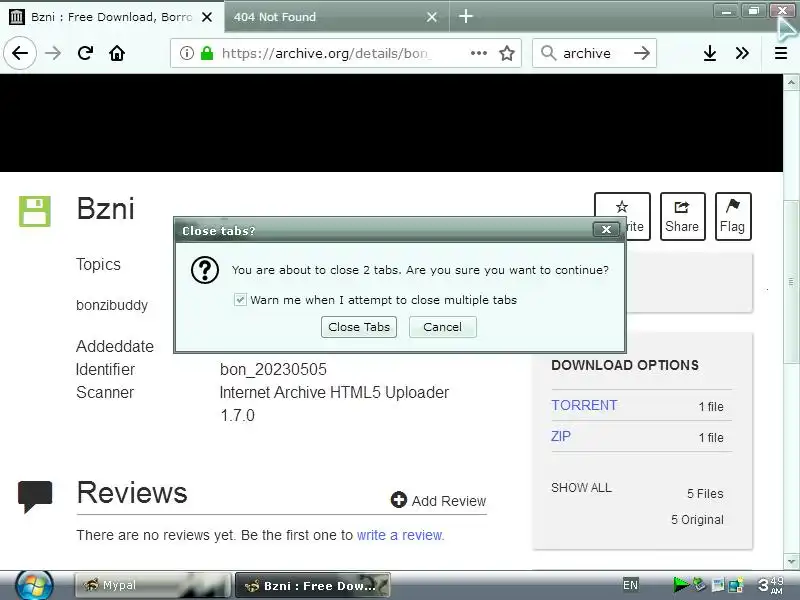Click the Bzni Free Dow taskbar button
Screen dimensions: 800x600
pos(313,585)
